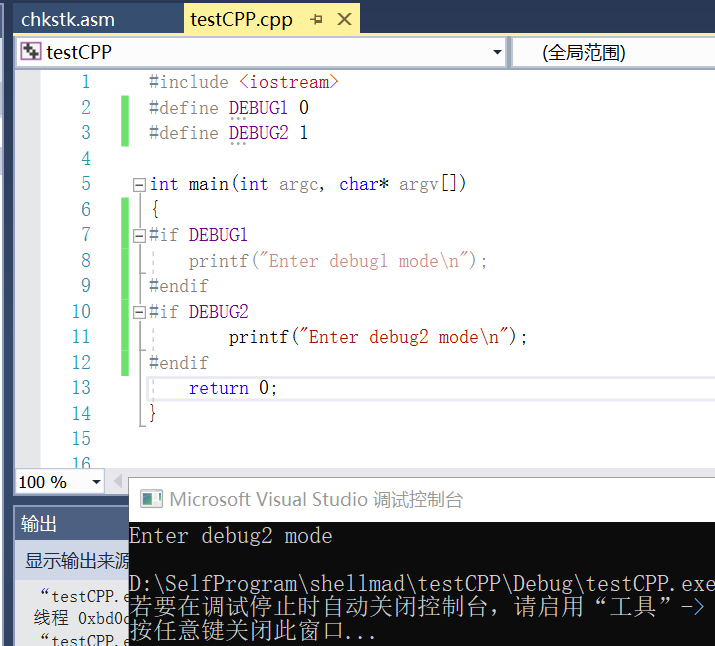Click the 线程 0xbd0 output line

coord(81,618)
